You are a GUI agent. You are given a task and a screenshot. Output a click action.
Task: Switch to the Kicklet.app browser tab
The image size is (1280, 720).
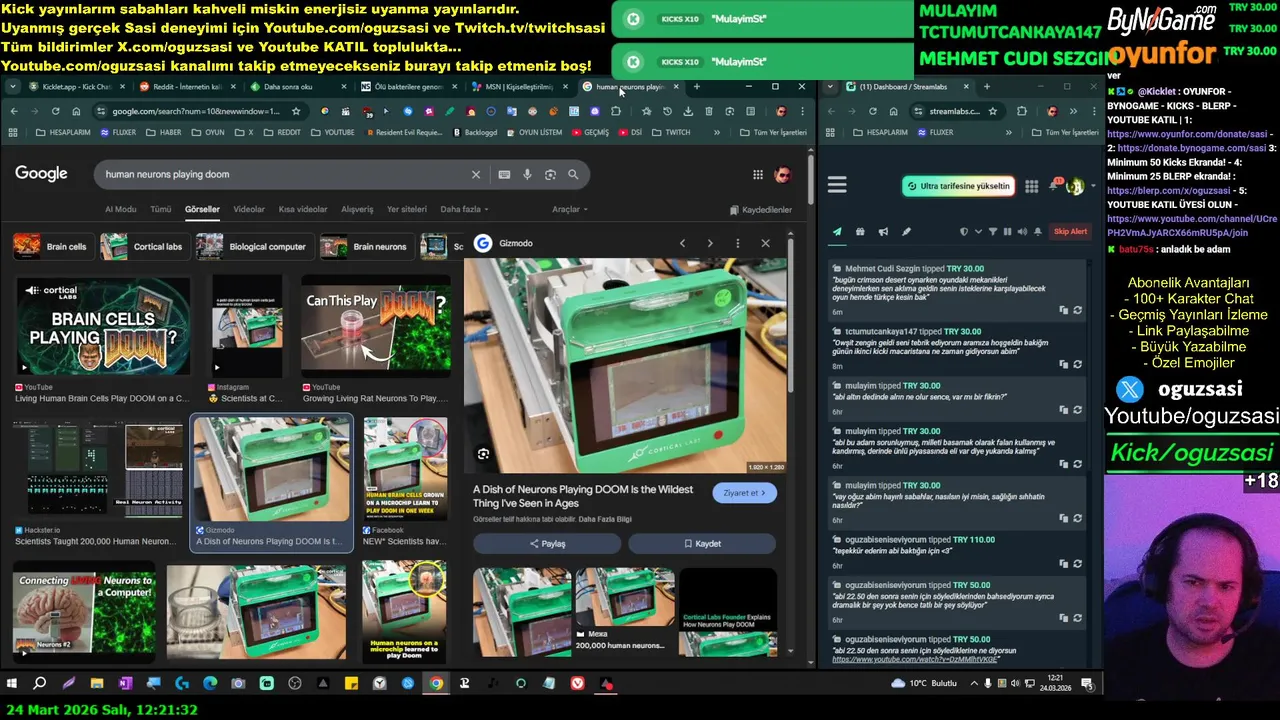coord(75,87)
